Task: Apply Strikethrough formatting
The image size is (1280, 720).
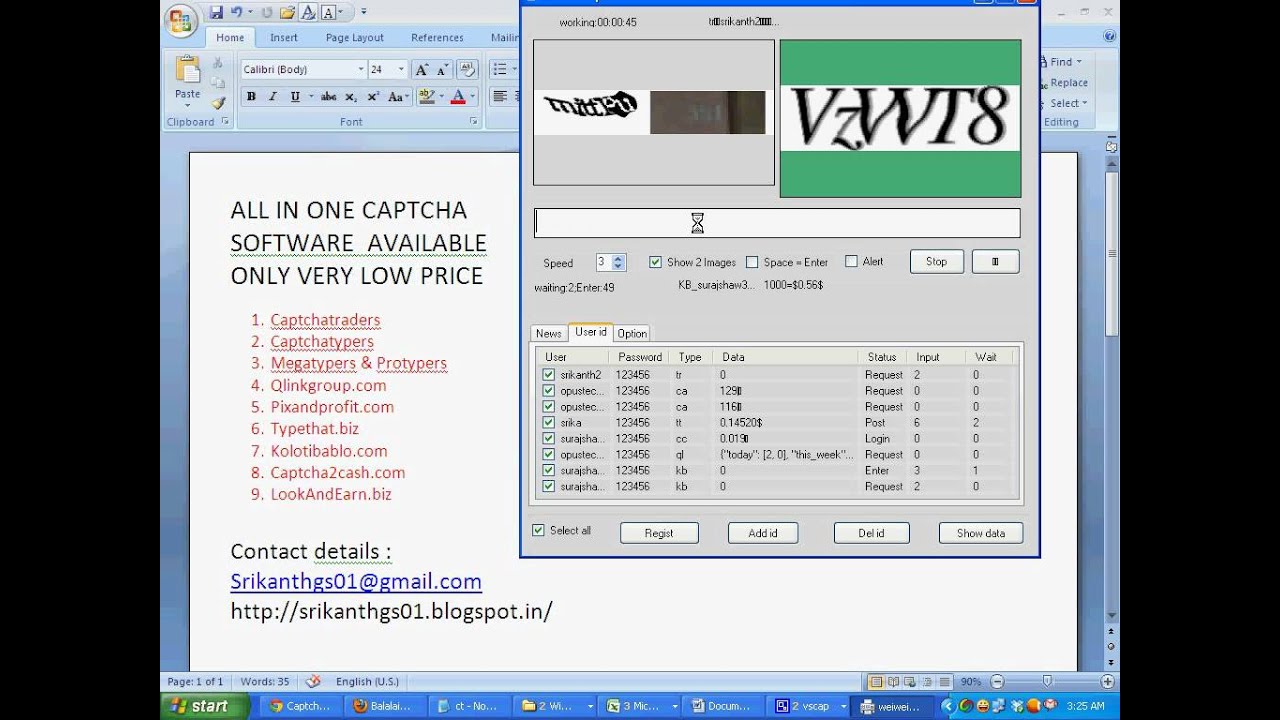Action: point(328,97)
